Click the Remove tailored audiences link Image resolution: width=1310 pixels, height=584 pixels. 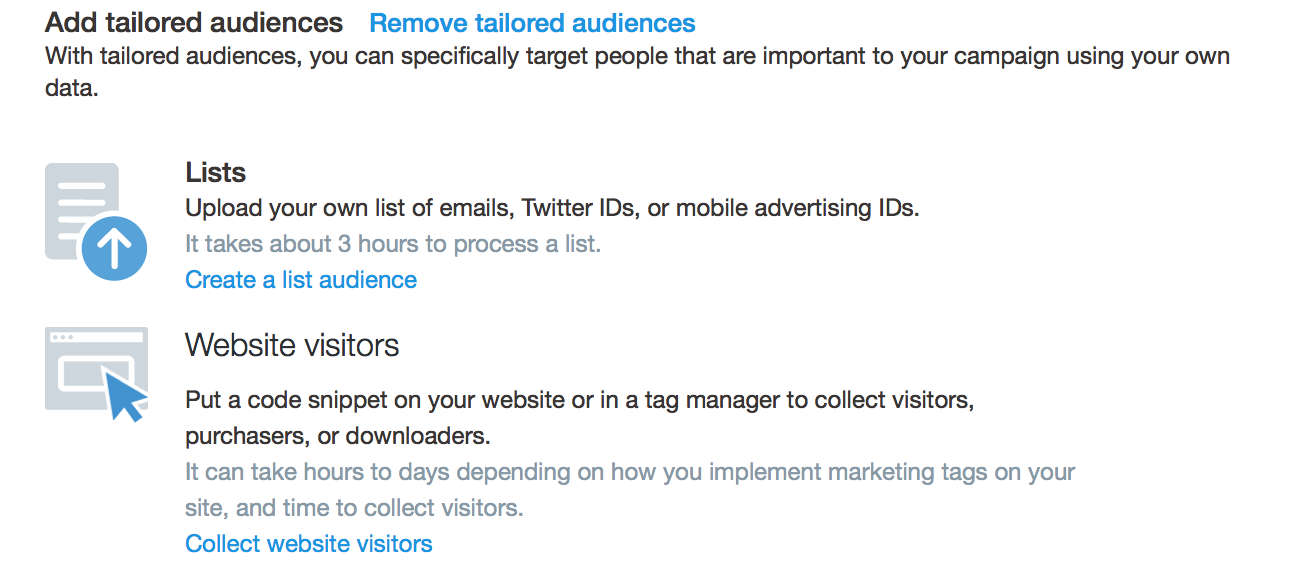tap(532, 23)
